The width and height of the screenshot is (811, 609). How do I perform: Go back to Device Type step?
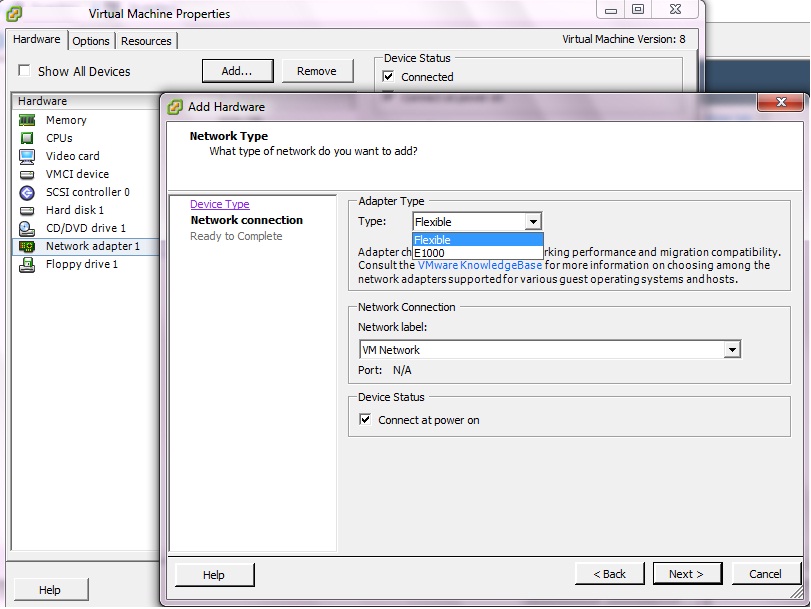point(220,204)
